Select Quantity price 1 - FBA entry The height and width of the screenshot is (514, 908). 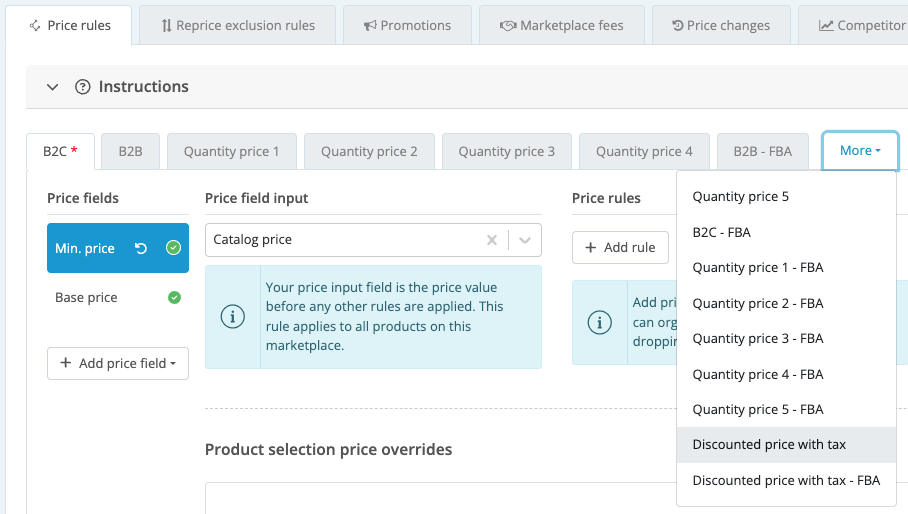coord(786,268)
